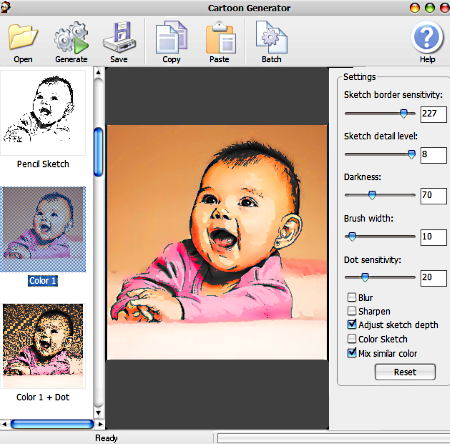Click the yellow minimize window button
The image size is (450, 444).
point(415,8)
